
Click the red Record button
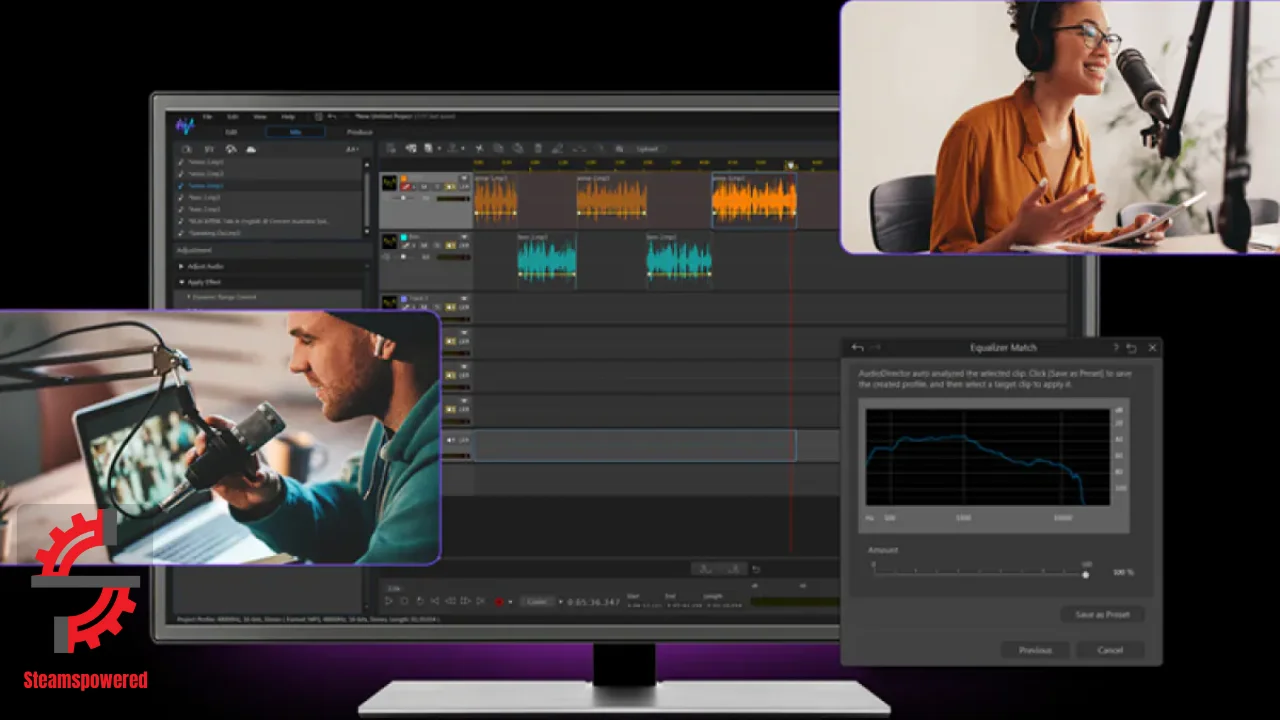click(x=499, y=601)
